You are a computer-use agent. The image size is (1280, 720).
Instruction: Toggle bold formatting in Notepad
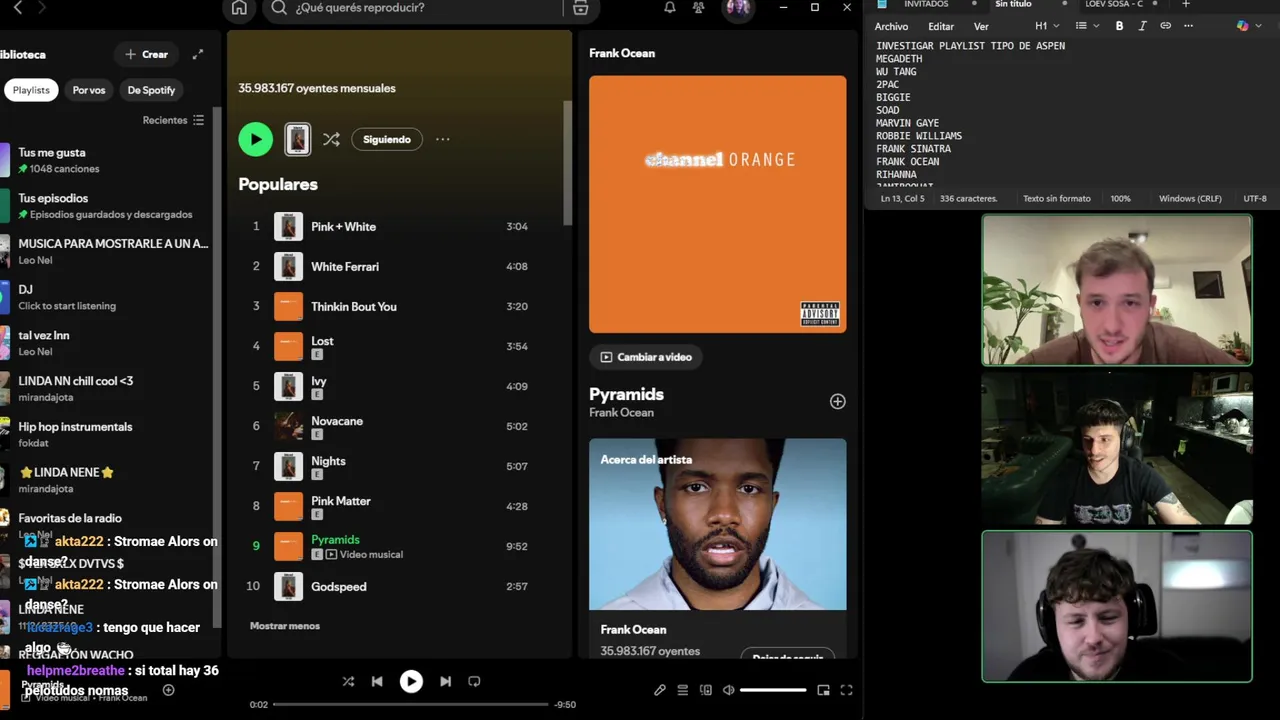click(x=1119, y=26)
